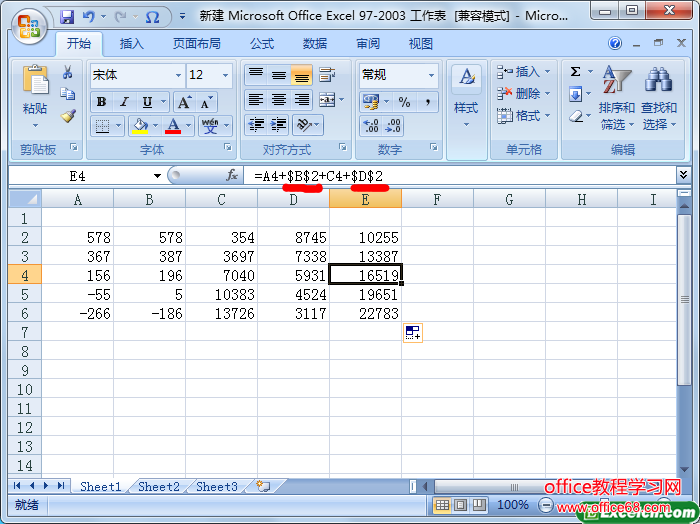
Task: Set middle vertical alignment
Action: [279, 75]
